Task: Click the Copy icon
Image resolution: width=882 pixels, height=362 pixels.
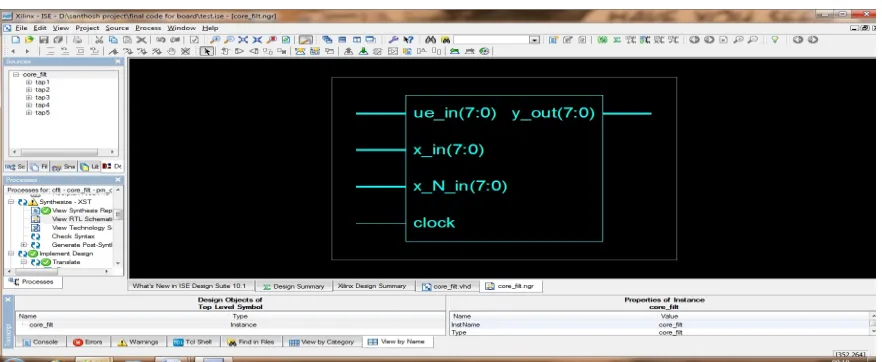Action: tap(113, 40)
